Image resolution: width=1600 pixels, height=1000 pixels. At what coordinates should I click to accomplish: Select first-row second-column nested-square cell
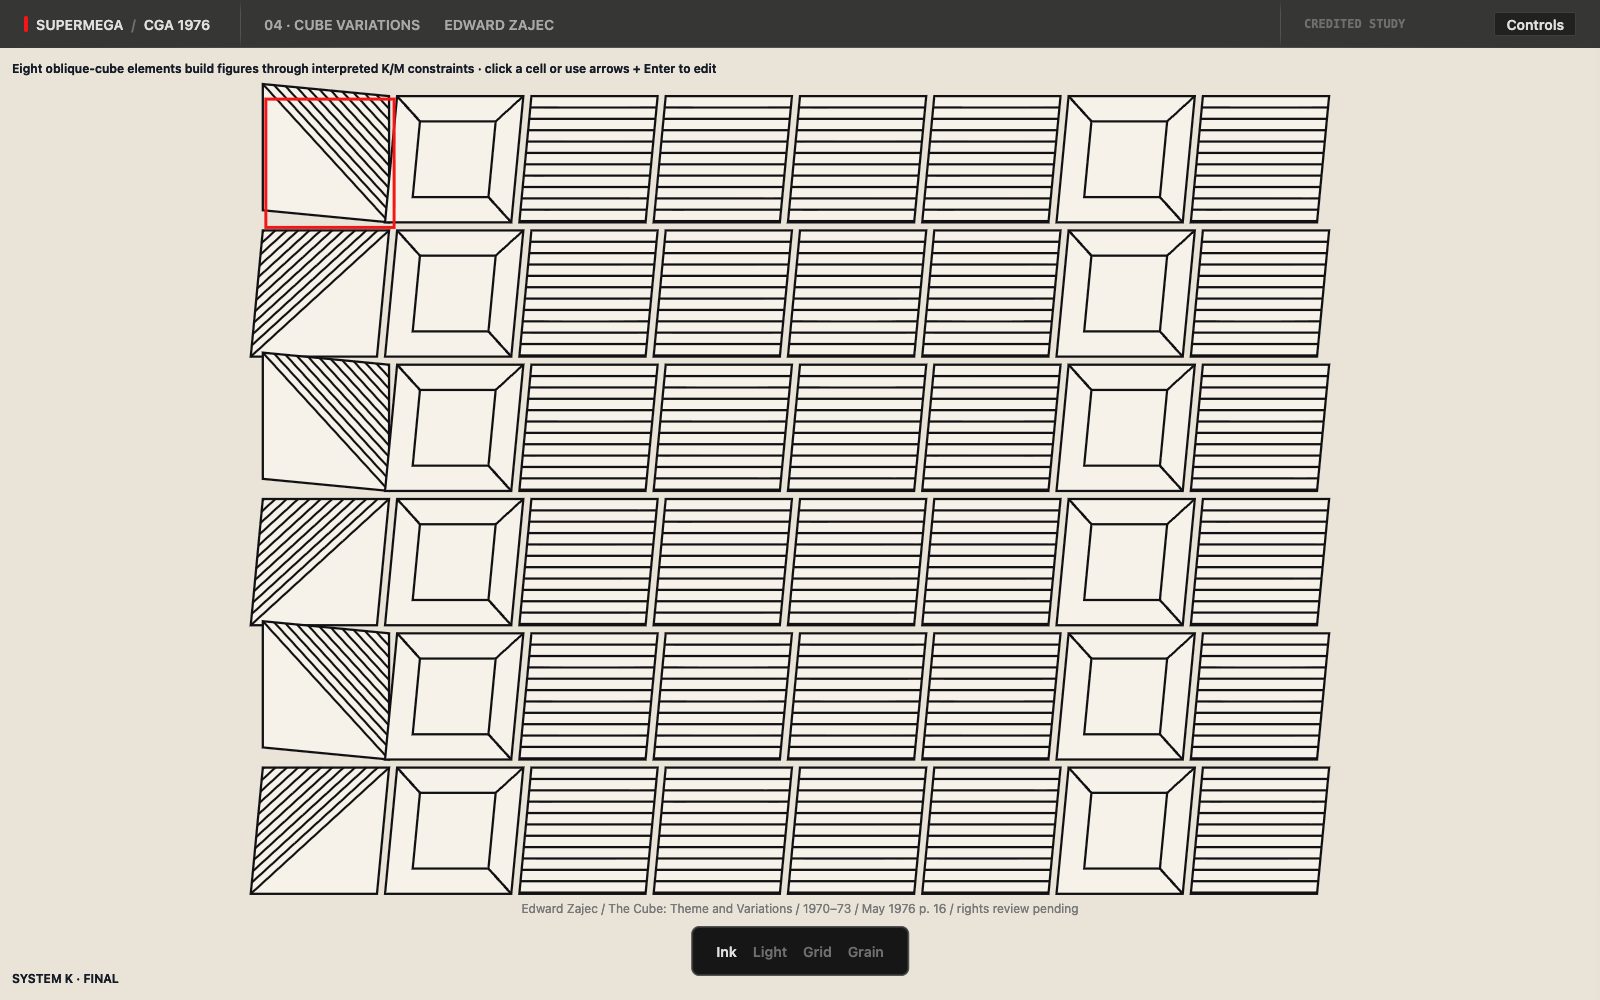(455, 159)
